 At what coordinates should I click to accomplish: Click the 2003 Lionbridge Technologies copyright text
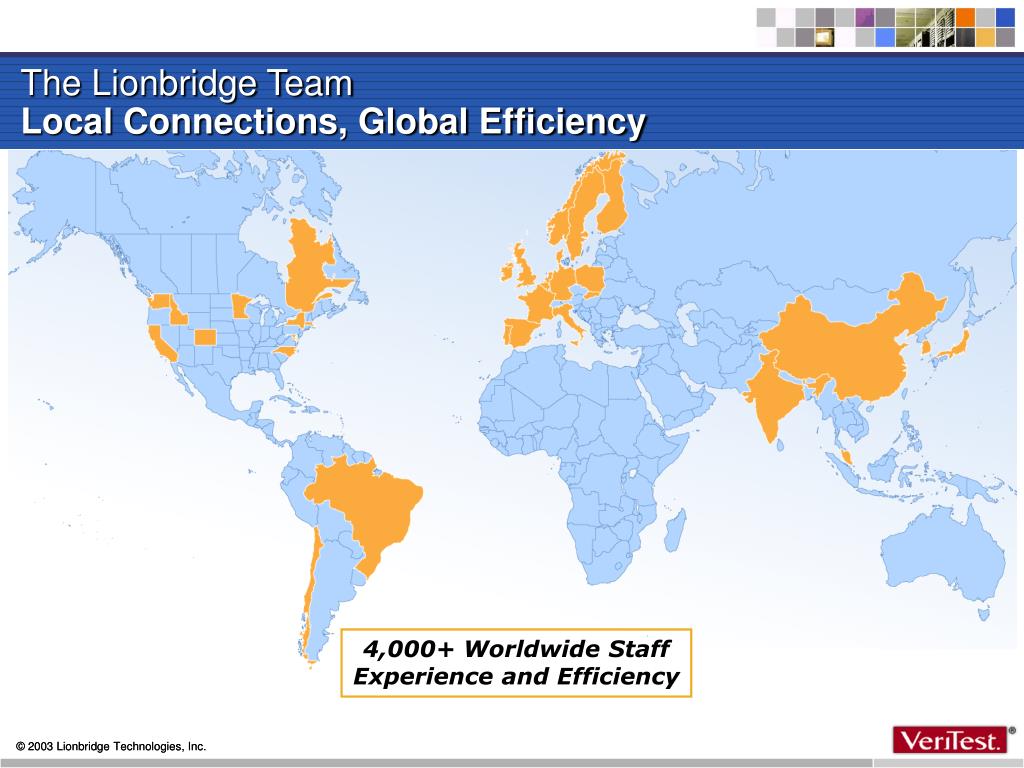click(111, 746)
